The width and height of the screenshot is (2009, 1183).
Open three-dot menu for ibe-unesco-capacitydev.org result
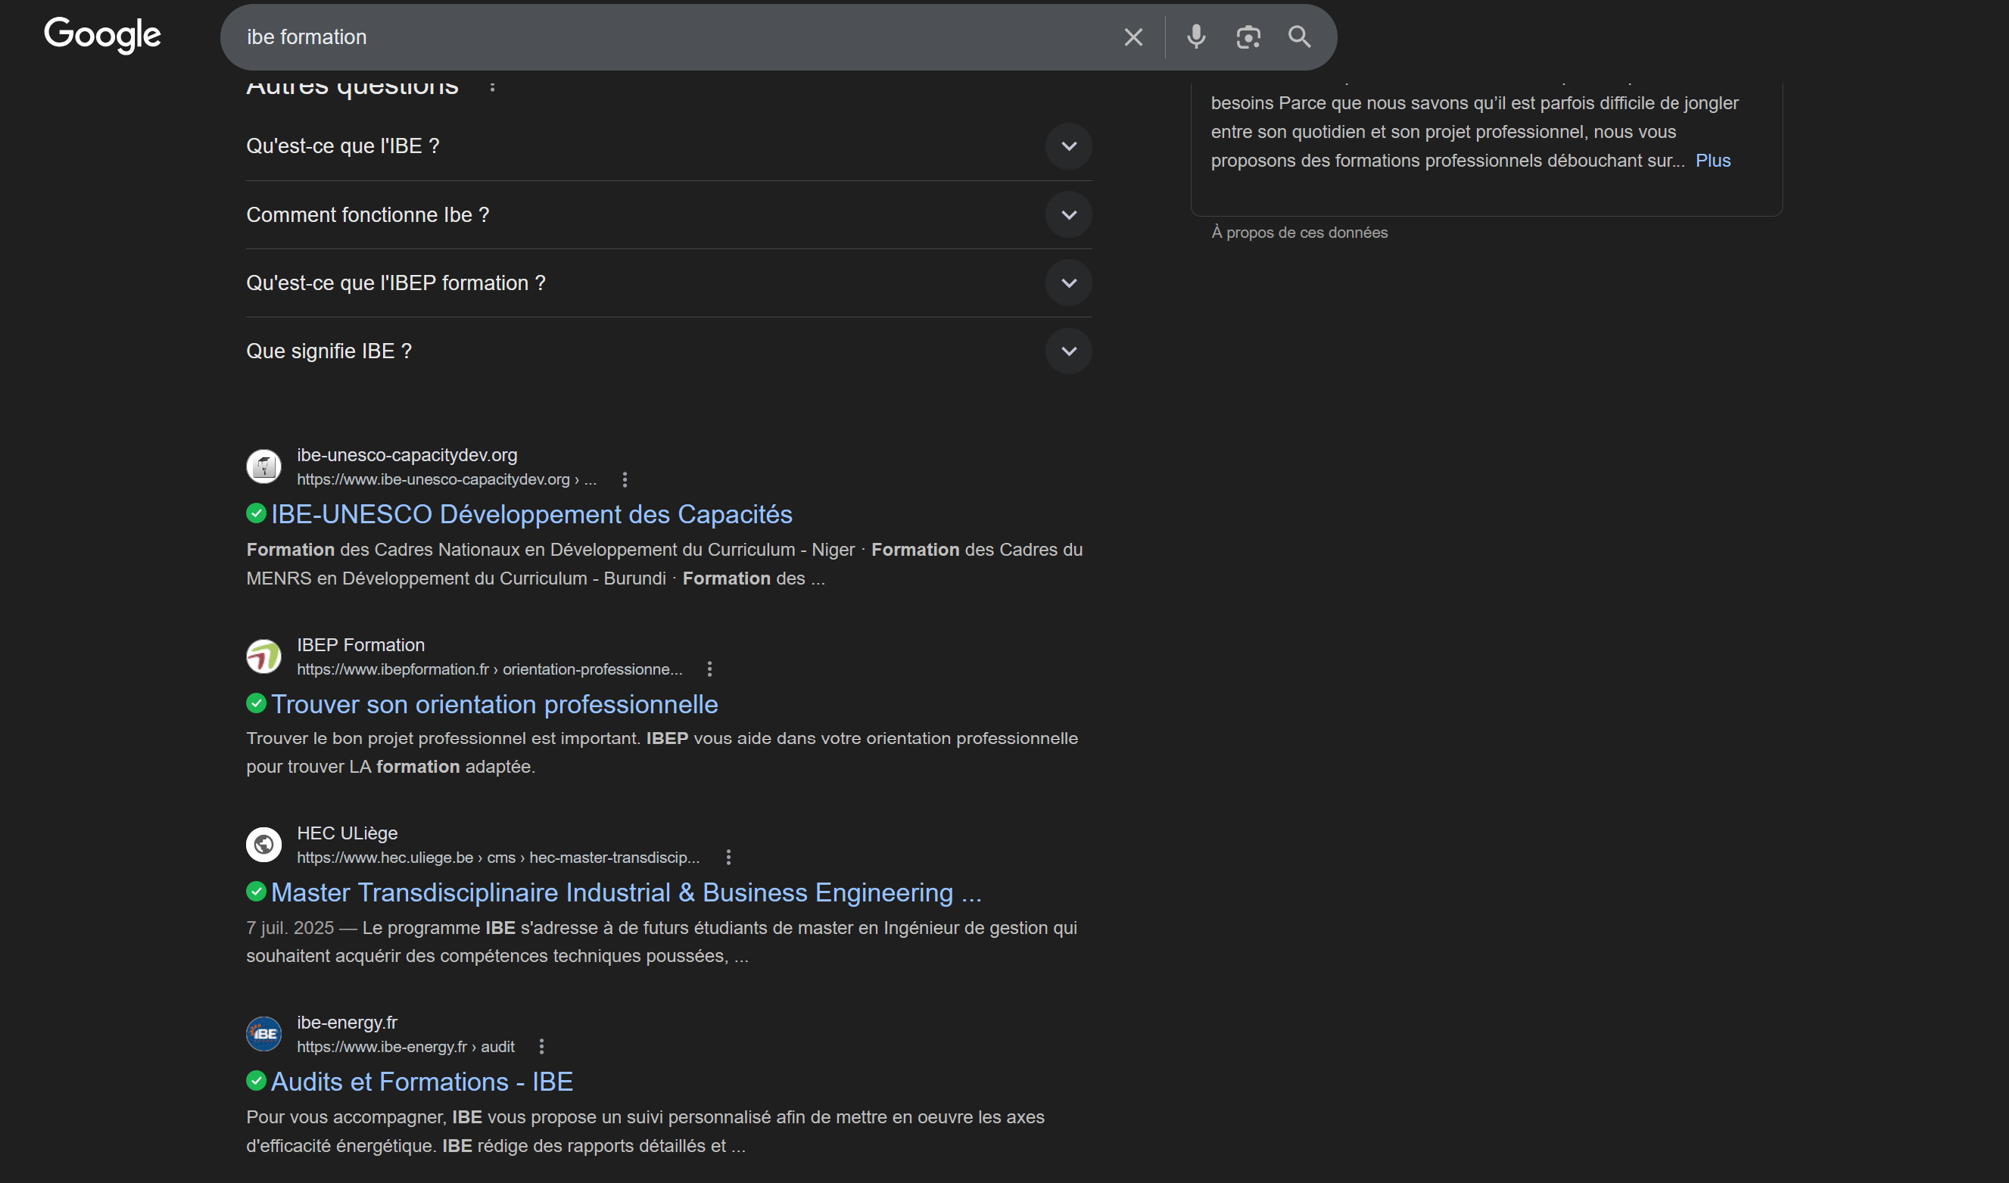coord(625,480)
